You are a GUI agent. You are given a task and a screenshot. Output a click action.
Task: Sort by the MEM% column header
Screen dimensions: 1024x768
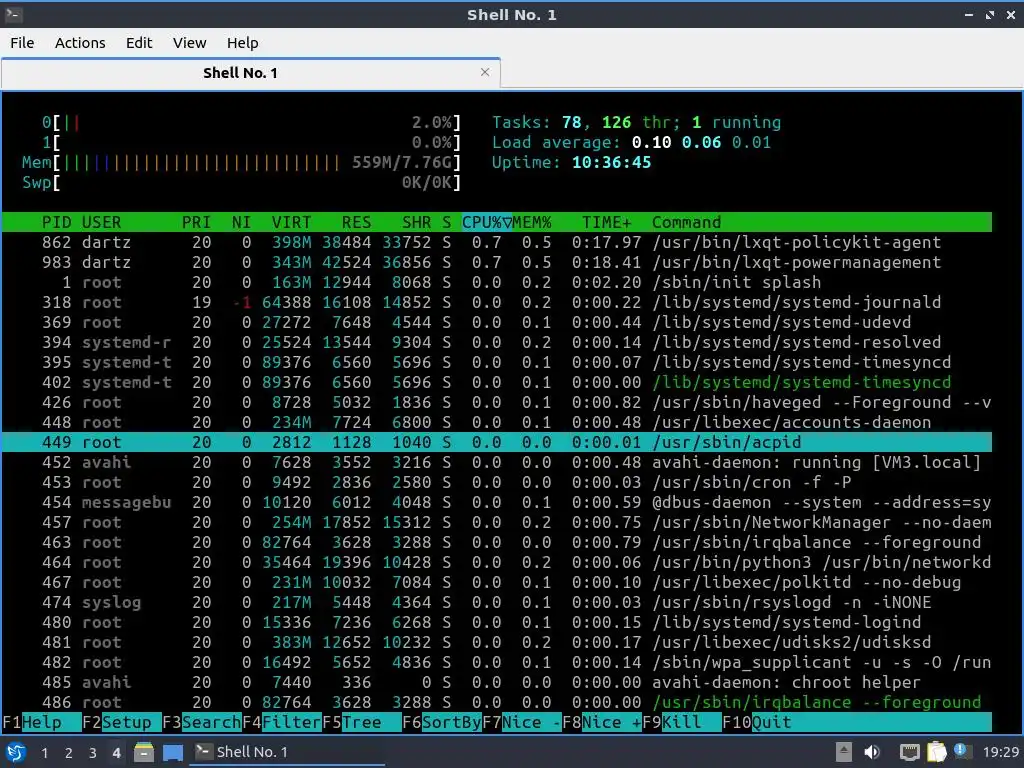532,222
